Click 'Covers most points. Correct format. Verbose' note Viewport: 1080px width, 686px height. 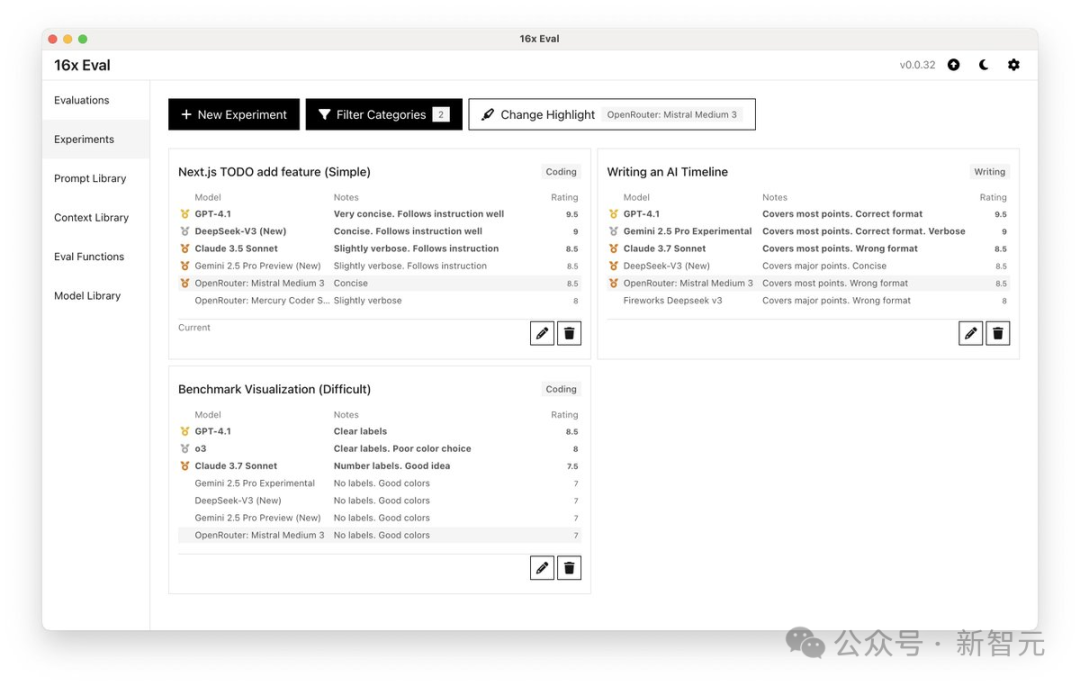click(x=864, y=231)
